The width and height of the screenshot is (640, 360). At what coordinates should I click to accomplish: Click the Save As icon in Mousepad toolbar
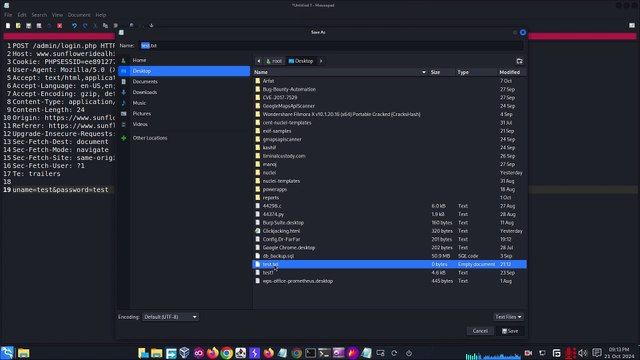point(39,26)
